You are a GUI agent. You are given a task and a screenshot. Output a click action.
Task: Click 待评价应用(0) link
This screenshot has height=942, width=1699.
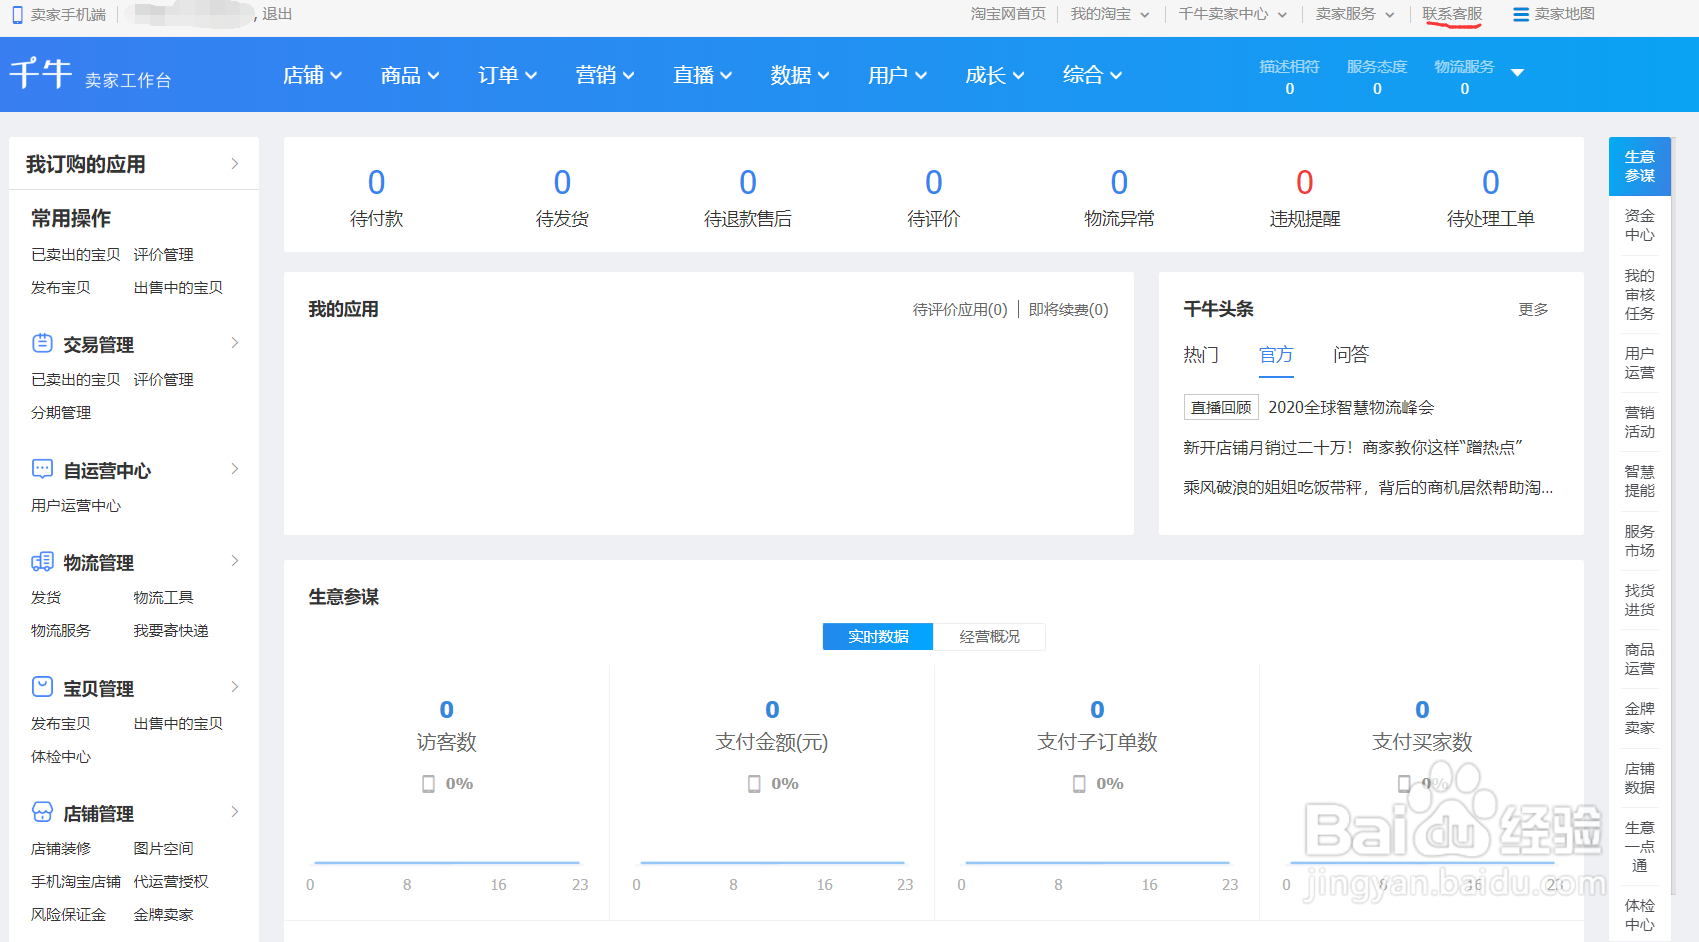click(x=960, y=310)
